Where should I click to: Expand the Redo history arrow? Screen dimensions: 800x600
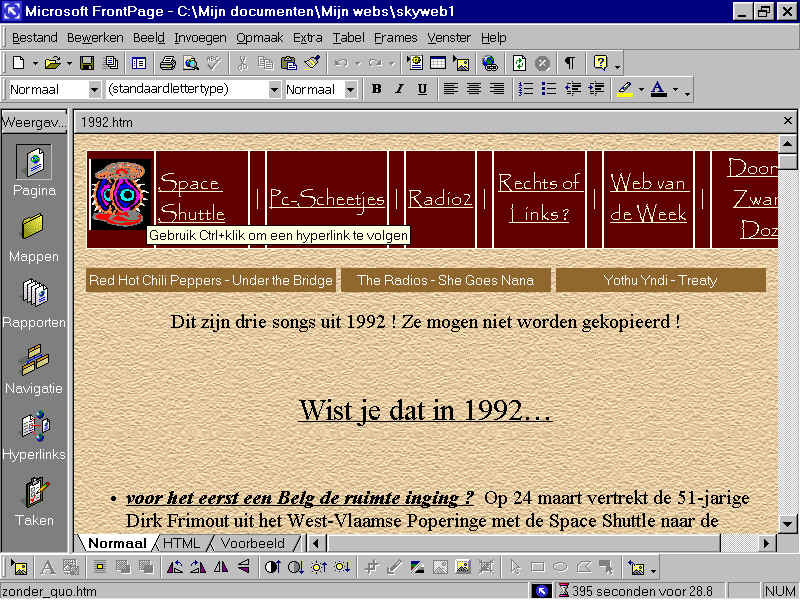tap(392, 64)
